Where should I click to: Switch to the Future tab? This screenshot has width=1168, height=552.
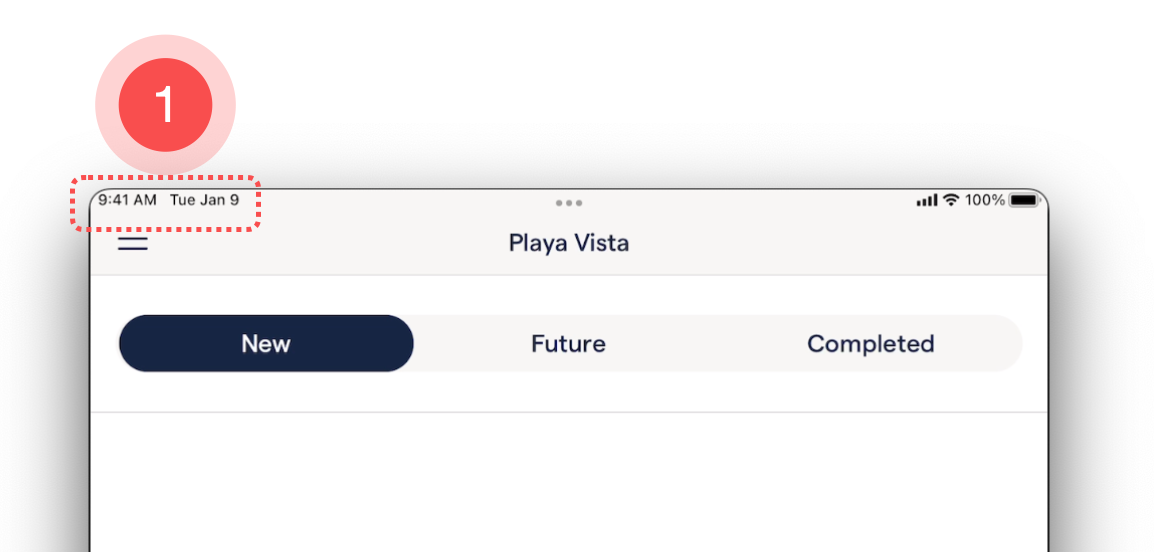click(568, 344)
